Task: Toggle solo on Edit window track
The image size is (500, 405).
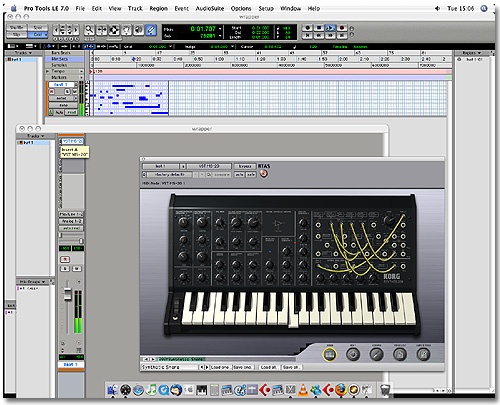Action: click(68, 91)
